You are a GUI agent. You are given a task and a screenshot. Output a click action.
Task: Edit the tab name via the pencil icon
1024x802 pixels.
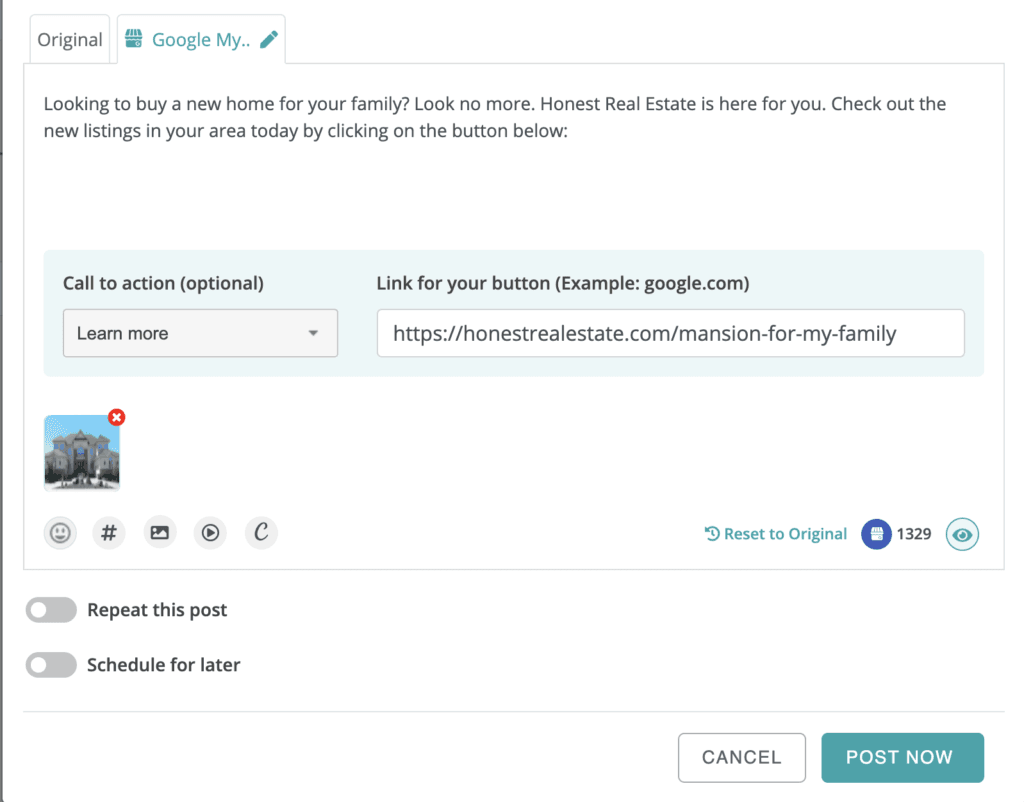pyautogui.click(x=268, y=38)
